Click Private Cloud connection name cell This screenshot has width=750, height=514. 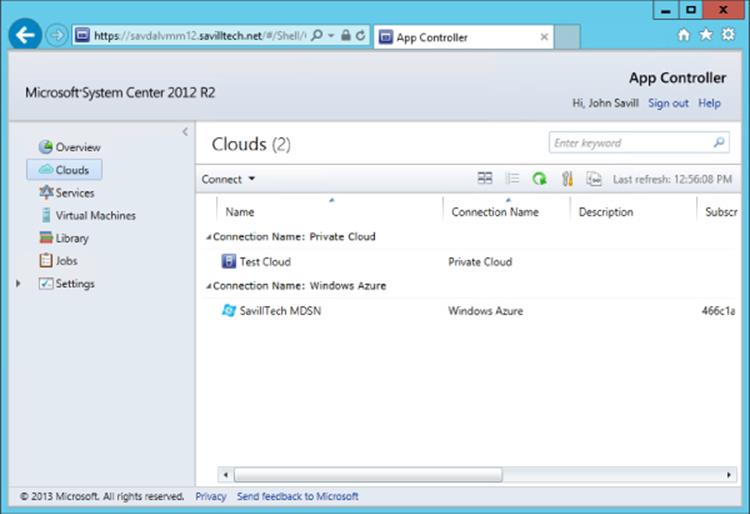(480, 262)
